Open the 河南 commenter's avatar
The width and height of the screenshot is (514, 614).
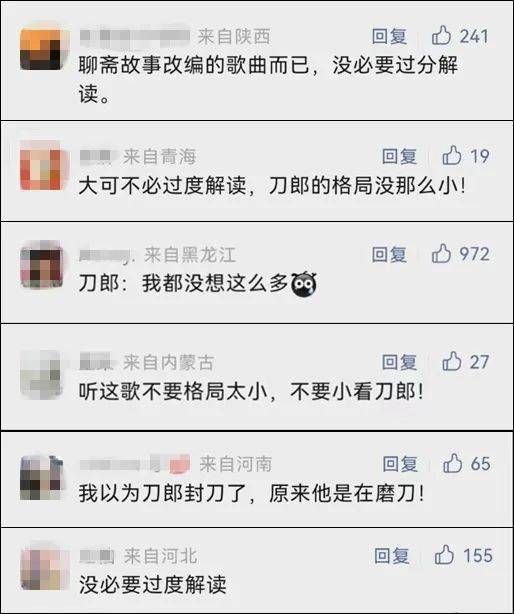tap(41, 477)
